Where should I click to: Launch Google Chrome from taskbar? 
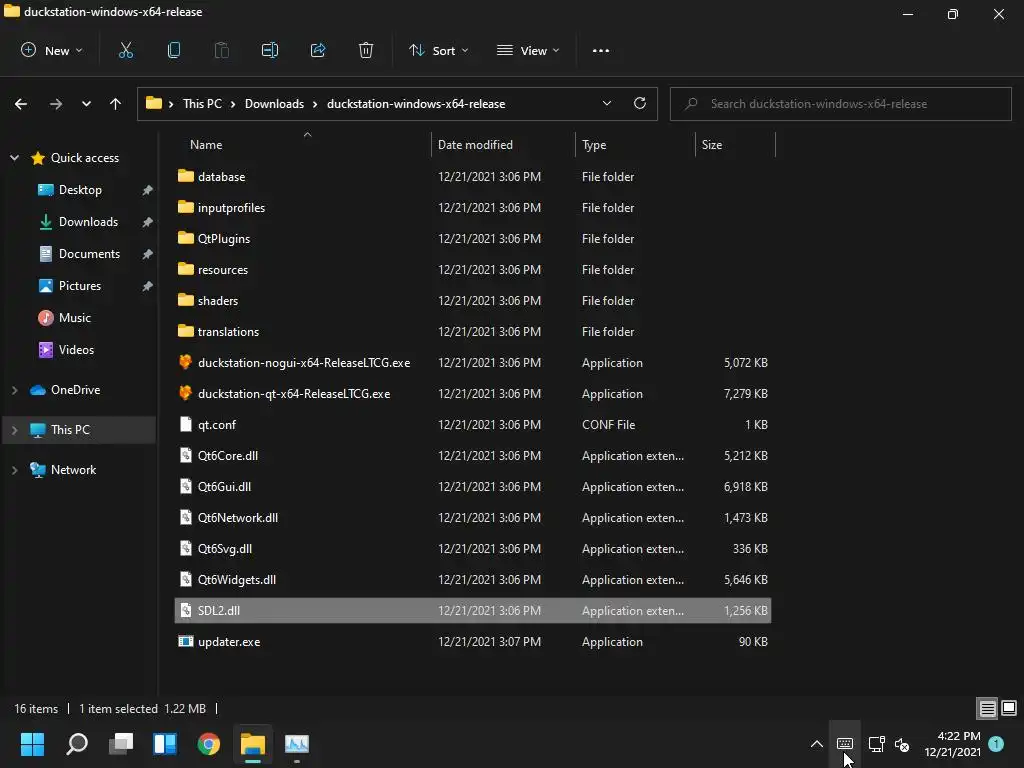tap(209, 744)
